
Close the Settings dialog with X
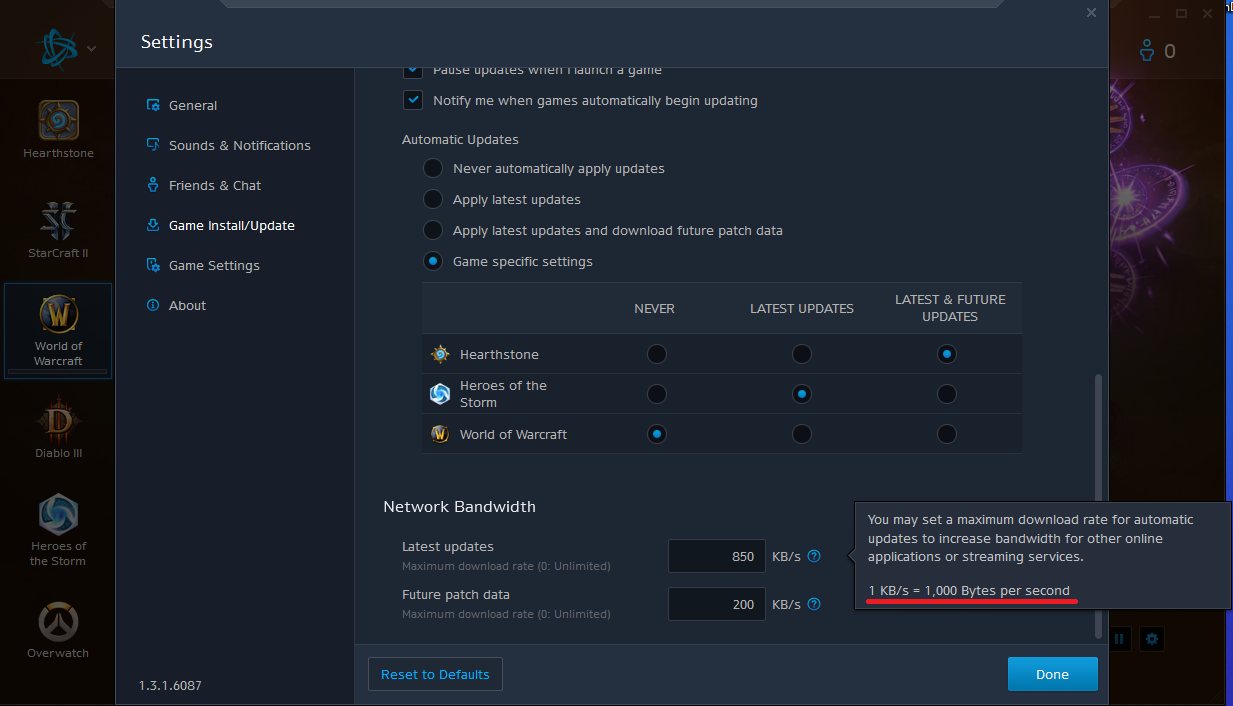[x=1091, y=13]
